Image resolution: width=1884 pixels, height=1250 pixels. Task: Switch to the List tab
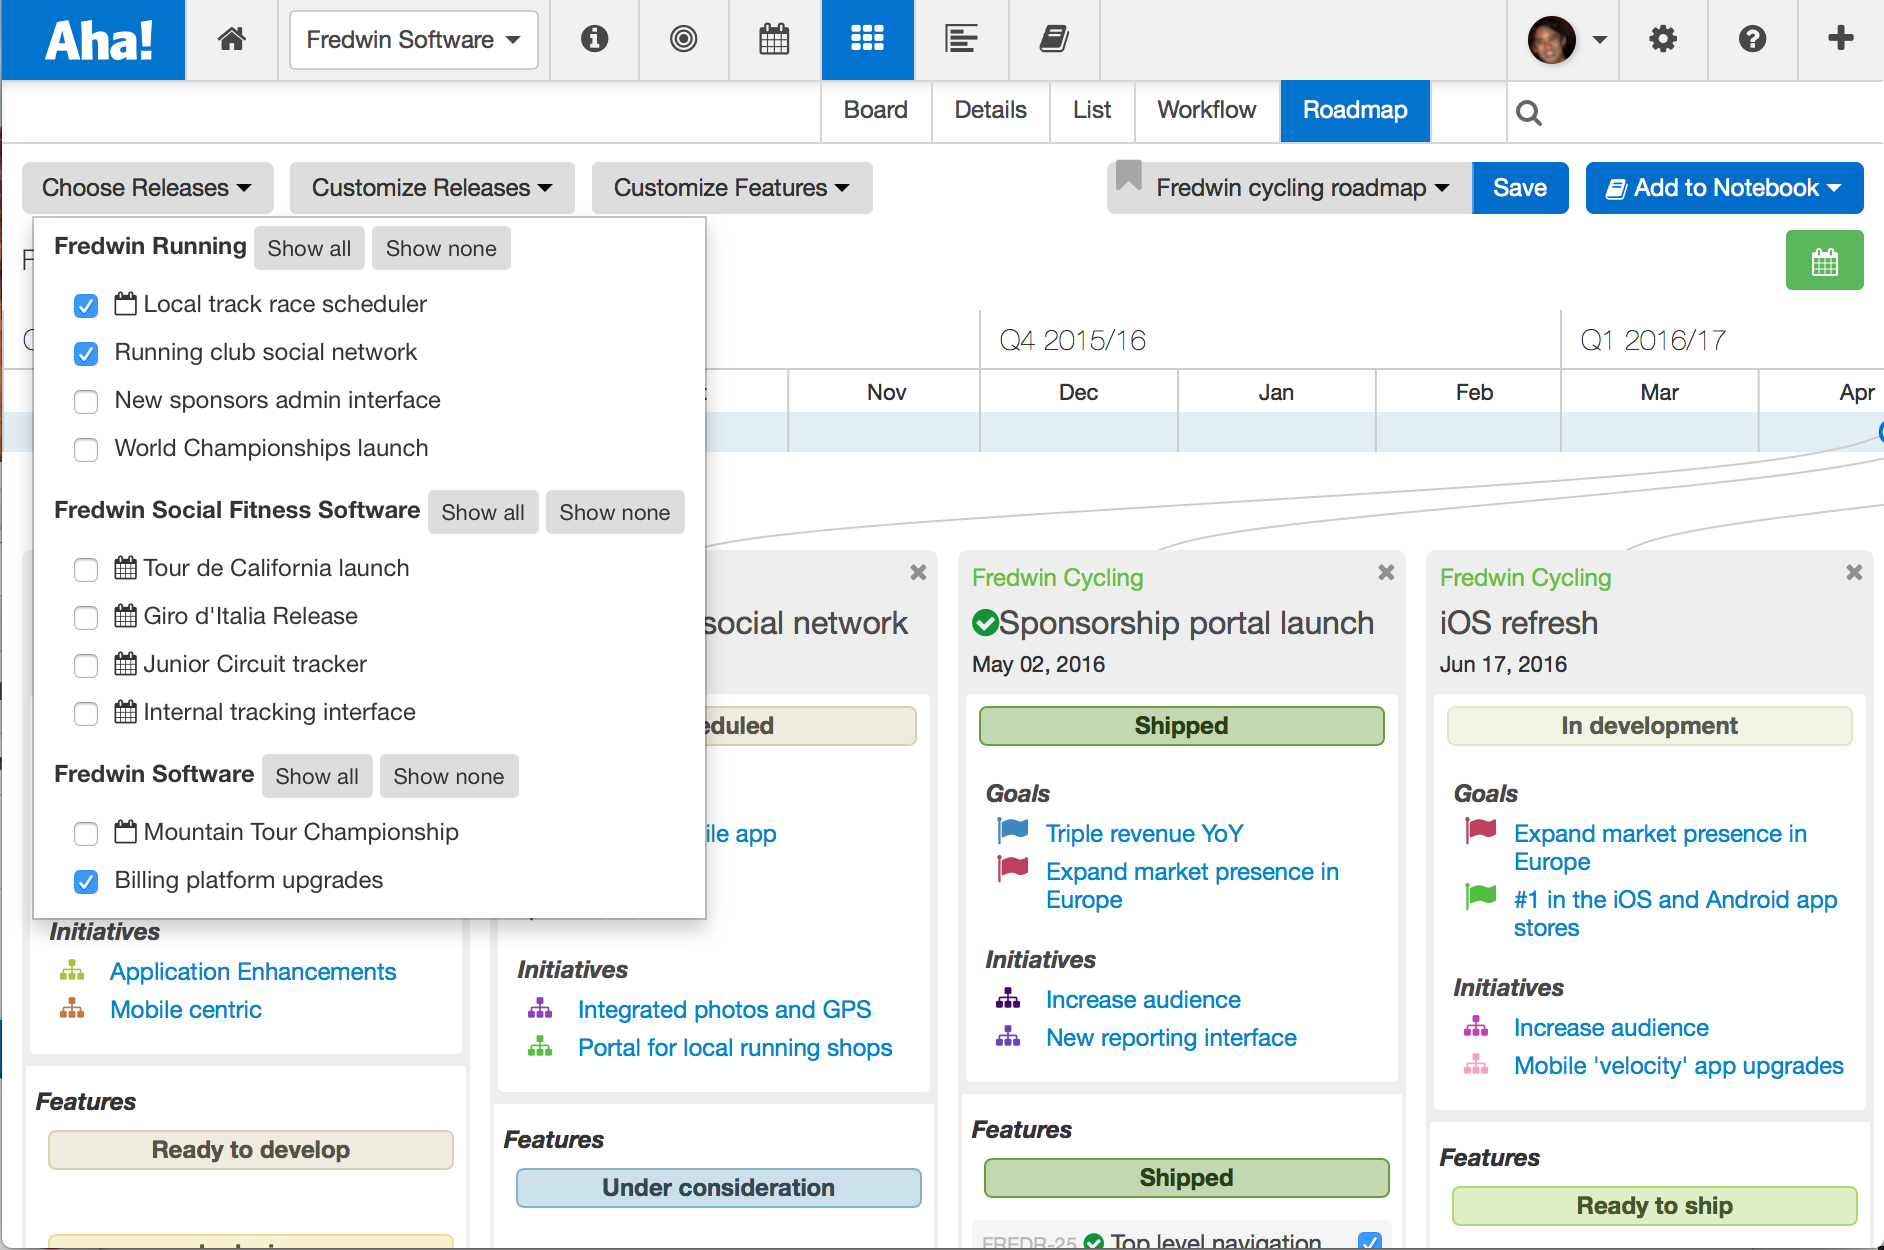[x=1092, y=110]
